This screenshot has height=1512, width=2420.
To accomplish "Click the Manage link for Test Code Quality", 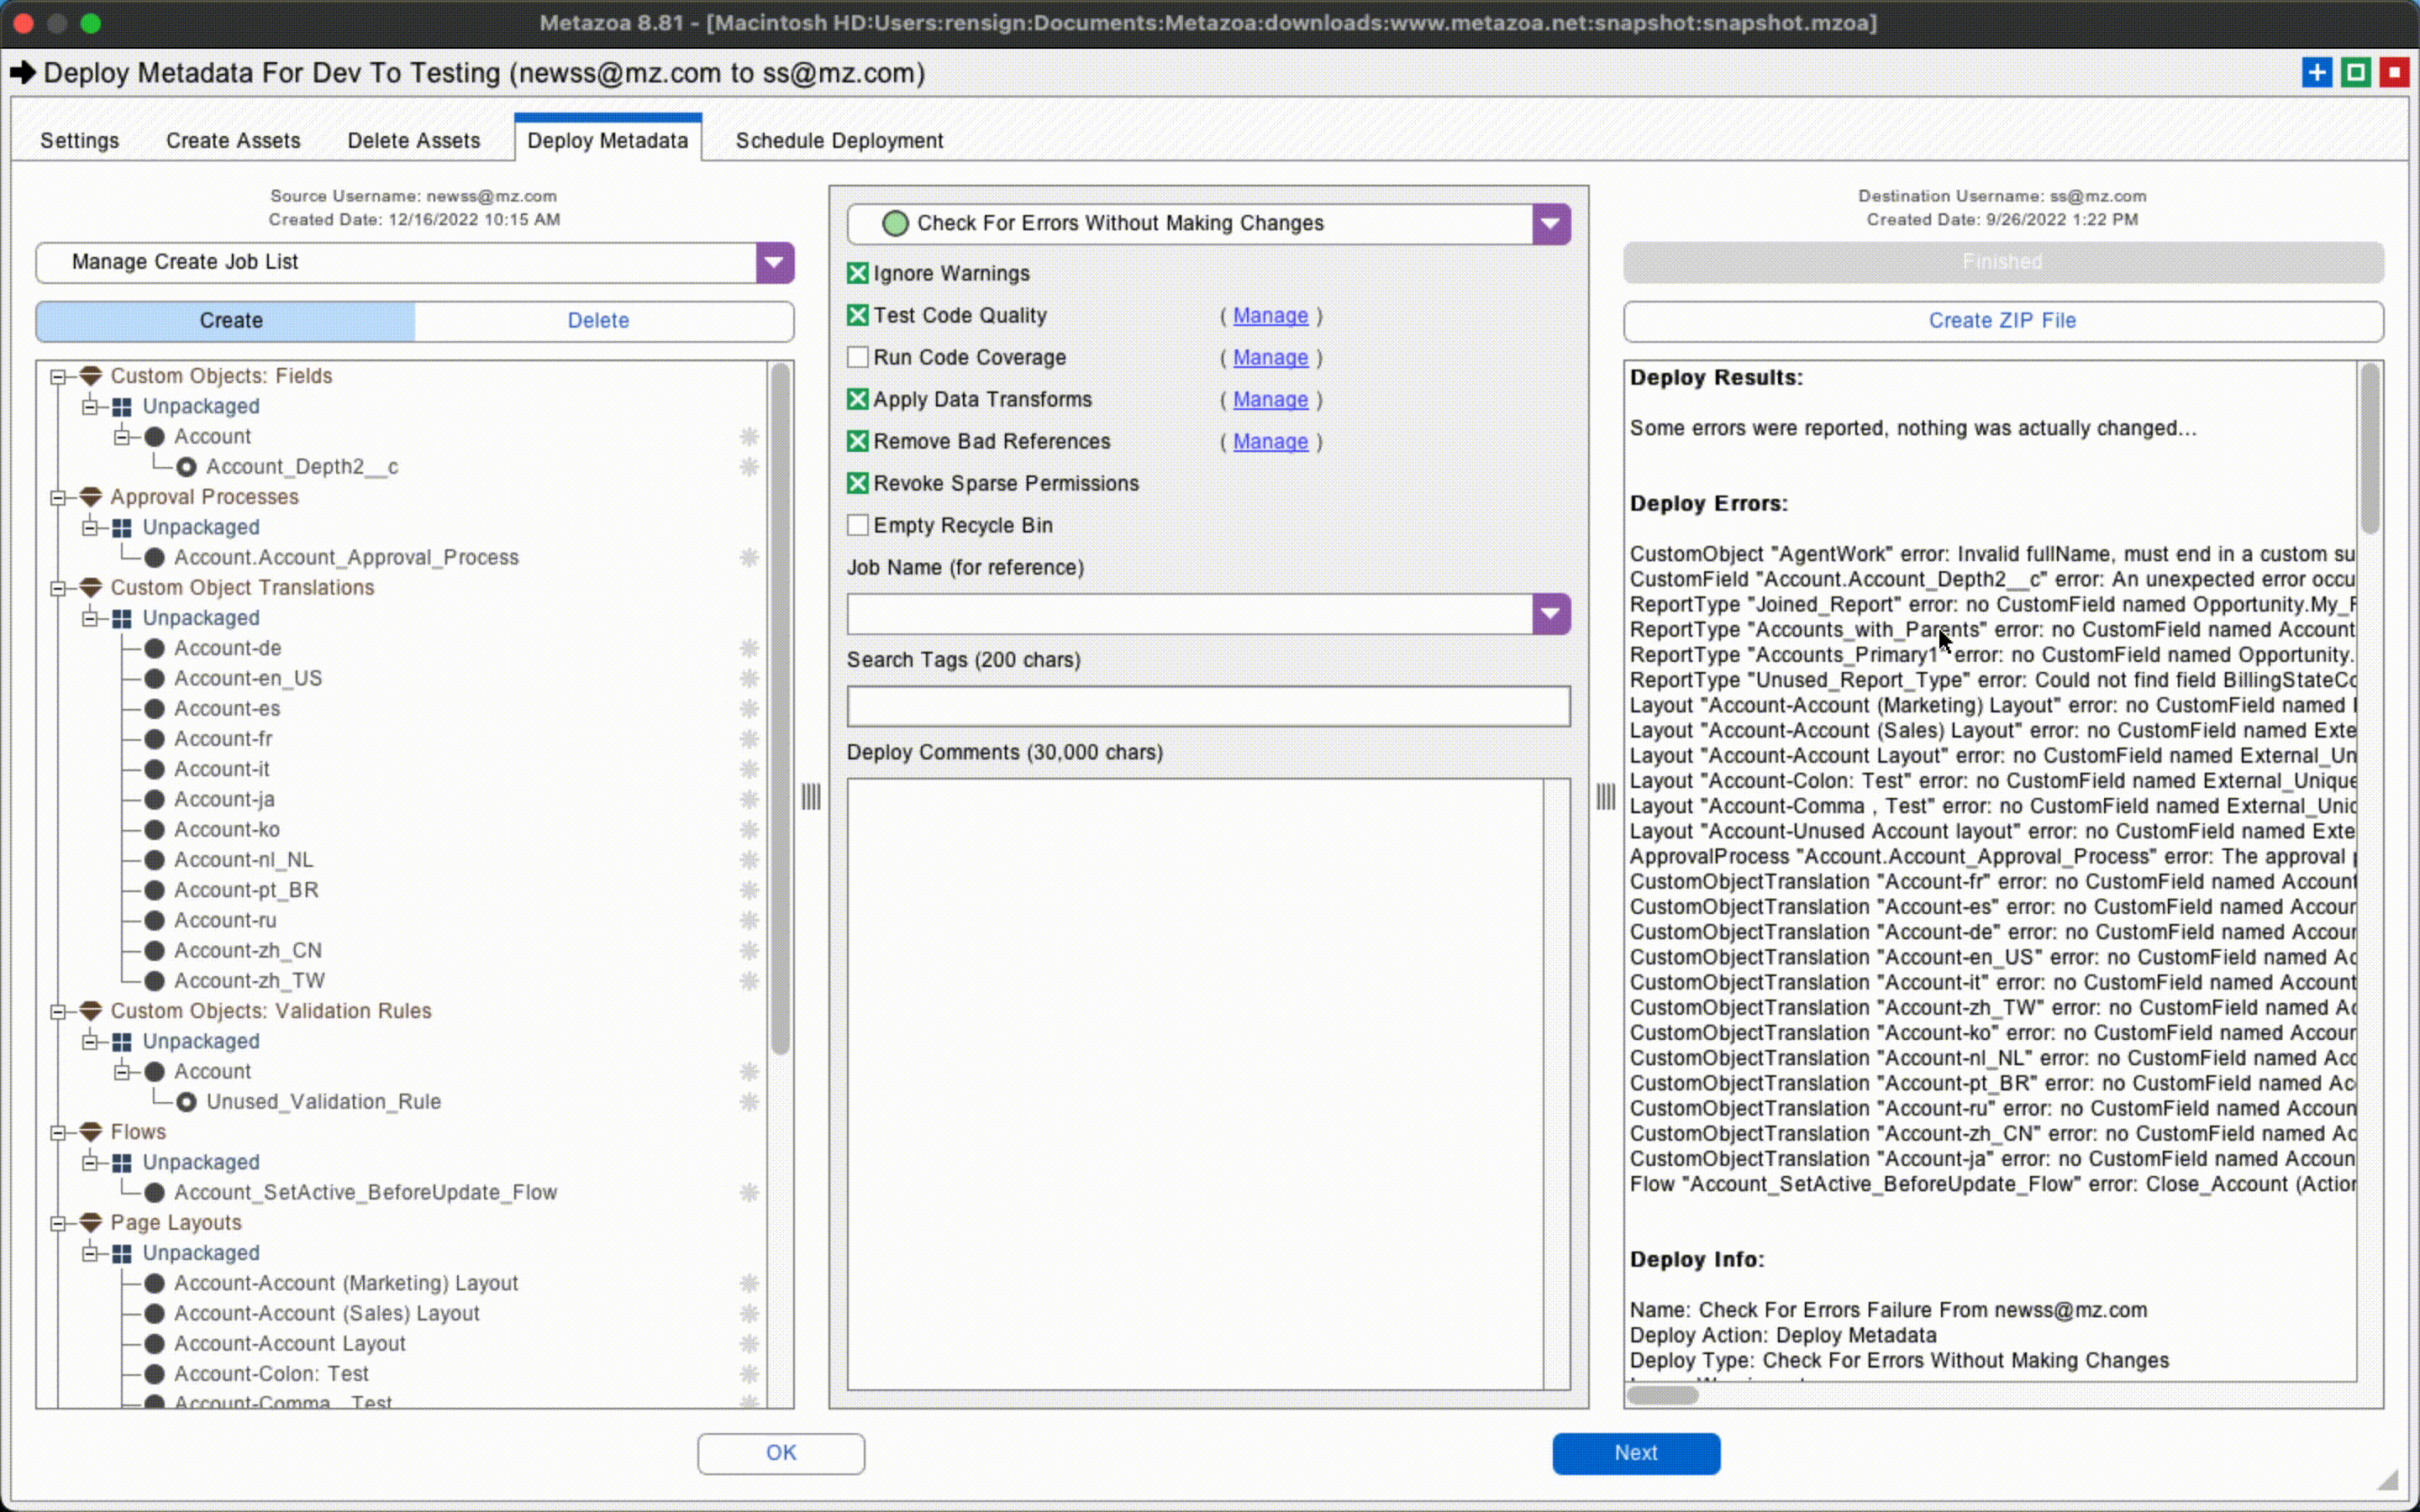I will pos(1270,316).
